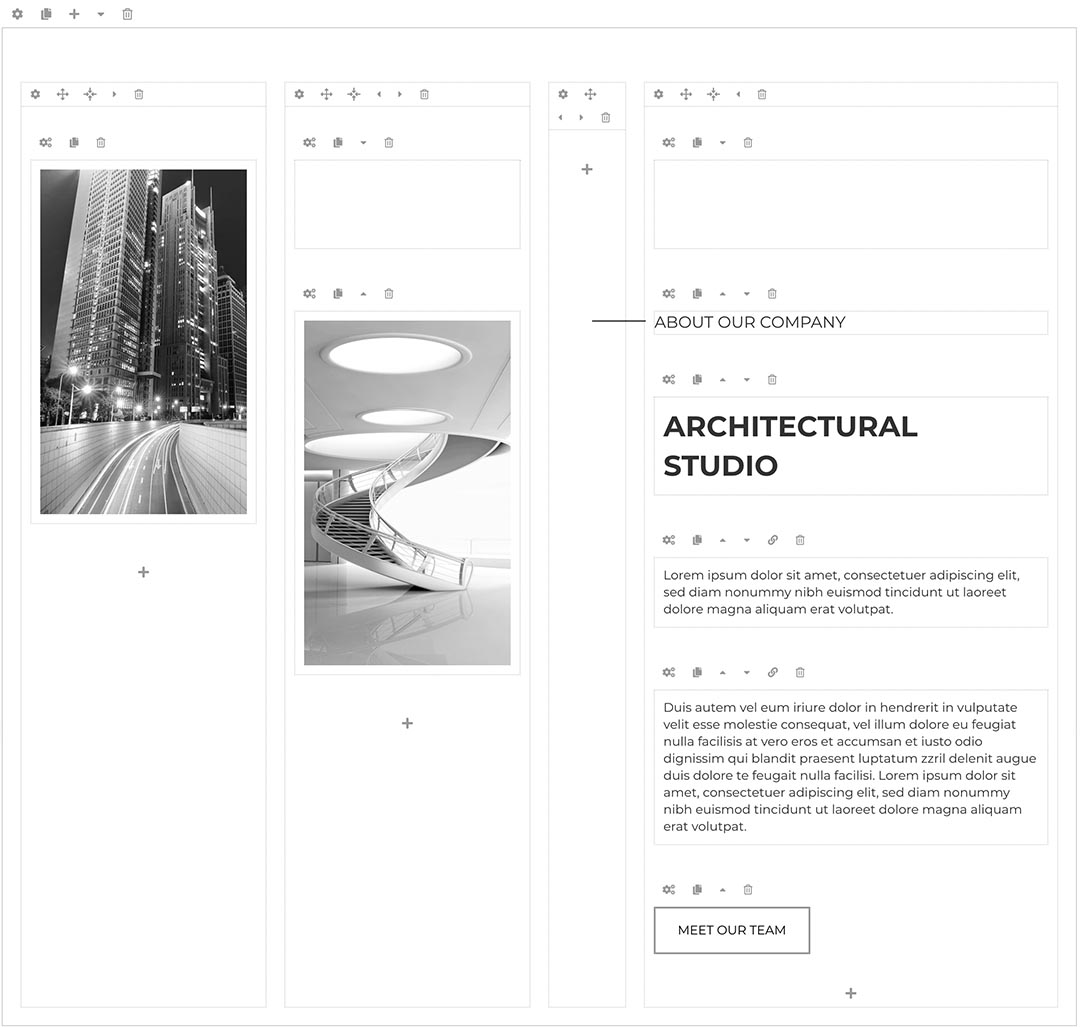Delete the MEET OUR TEAM button widget
The image size is (1080, 1027).
(x=747, y=889)
